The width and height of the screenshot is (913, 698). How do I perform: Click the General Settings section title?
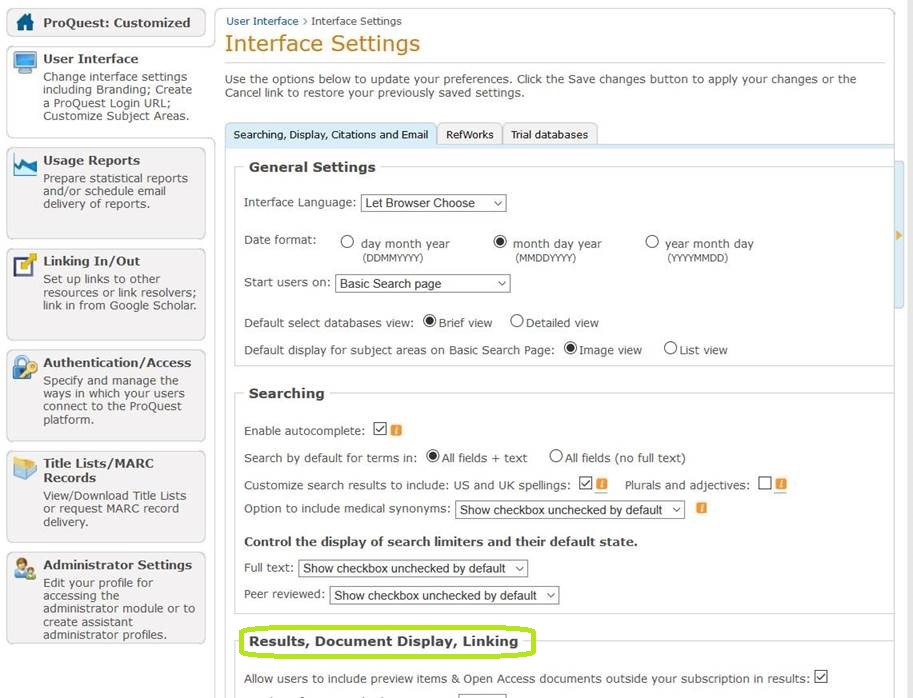point(312,167)
